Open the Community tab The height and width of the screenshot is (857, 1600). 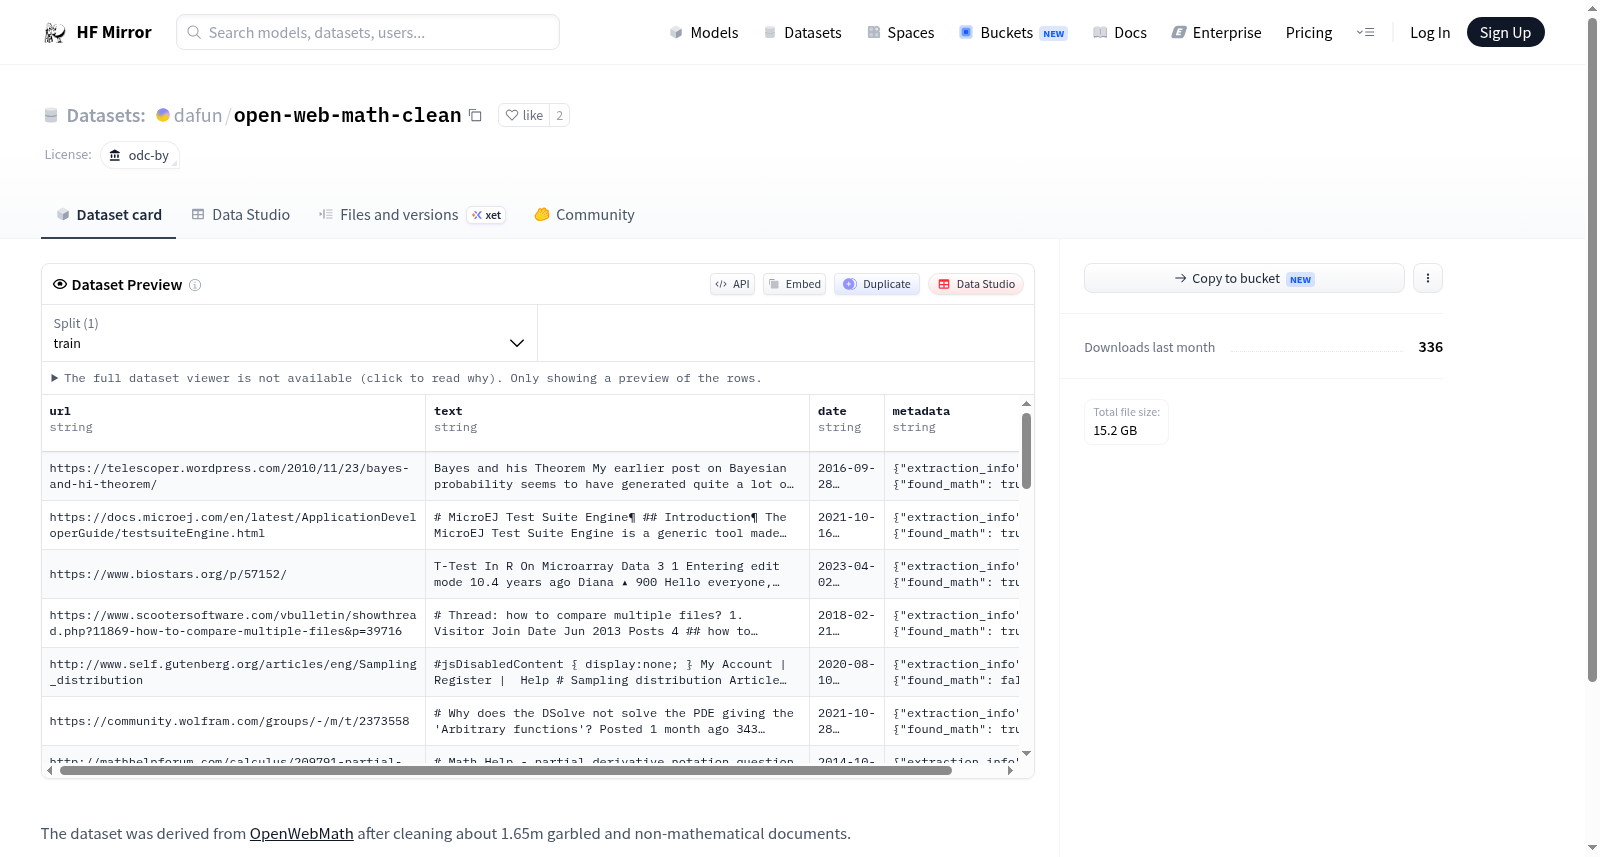584,215
